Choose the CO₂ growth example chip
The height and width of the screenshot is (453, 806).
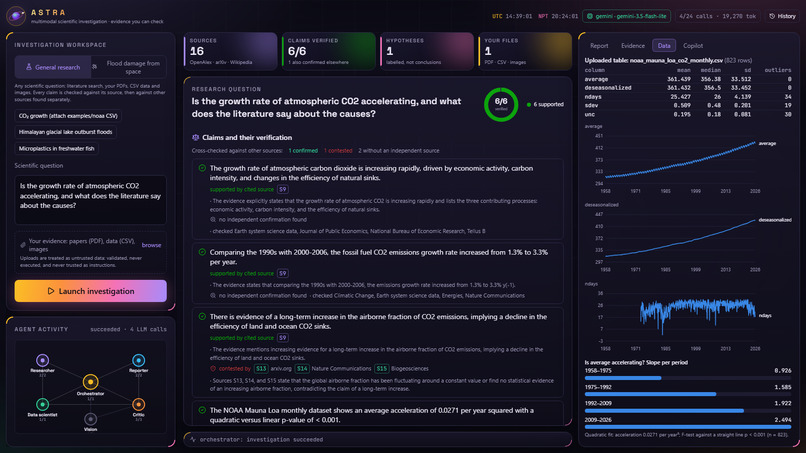point(68,116)
